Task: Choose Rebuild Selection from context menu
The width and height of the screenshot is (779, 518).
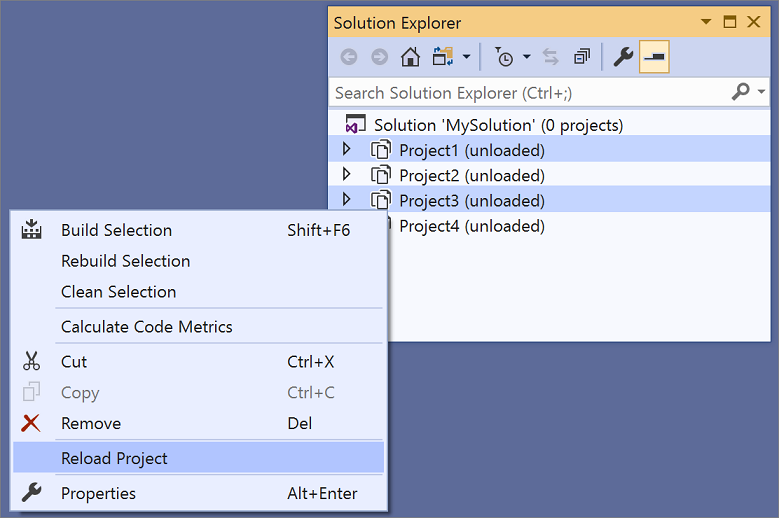Action: point(199,261)
